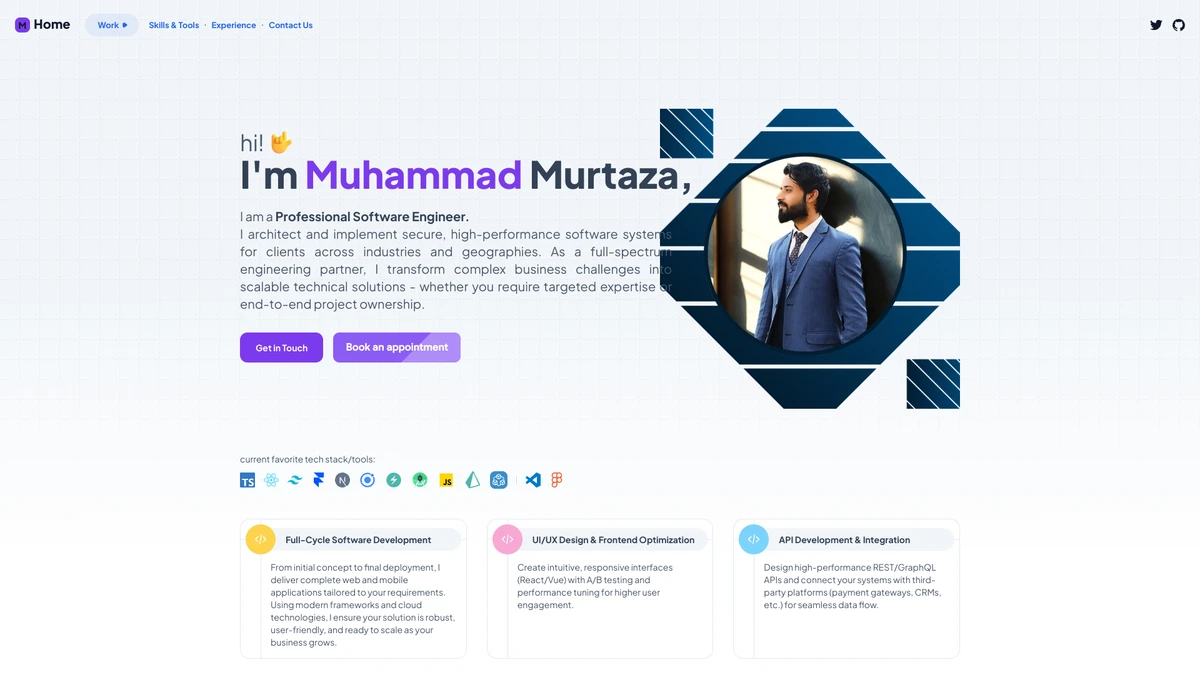Click the purple M logo icon
The width and height of the screenshot is (1200, 675).
point(22,25)
